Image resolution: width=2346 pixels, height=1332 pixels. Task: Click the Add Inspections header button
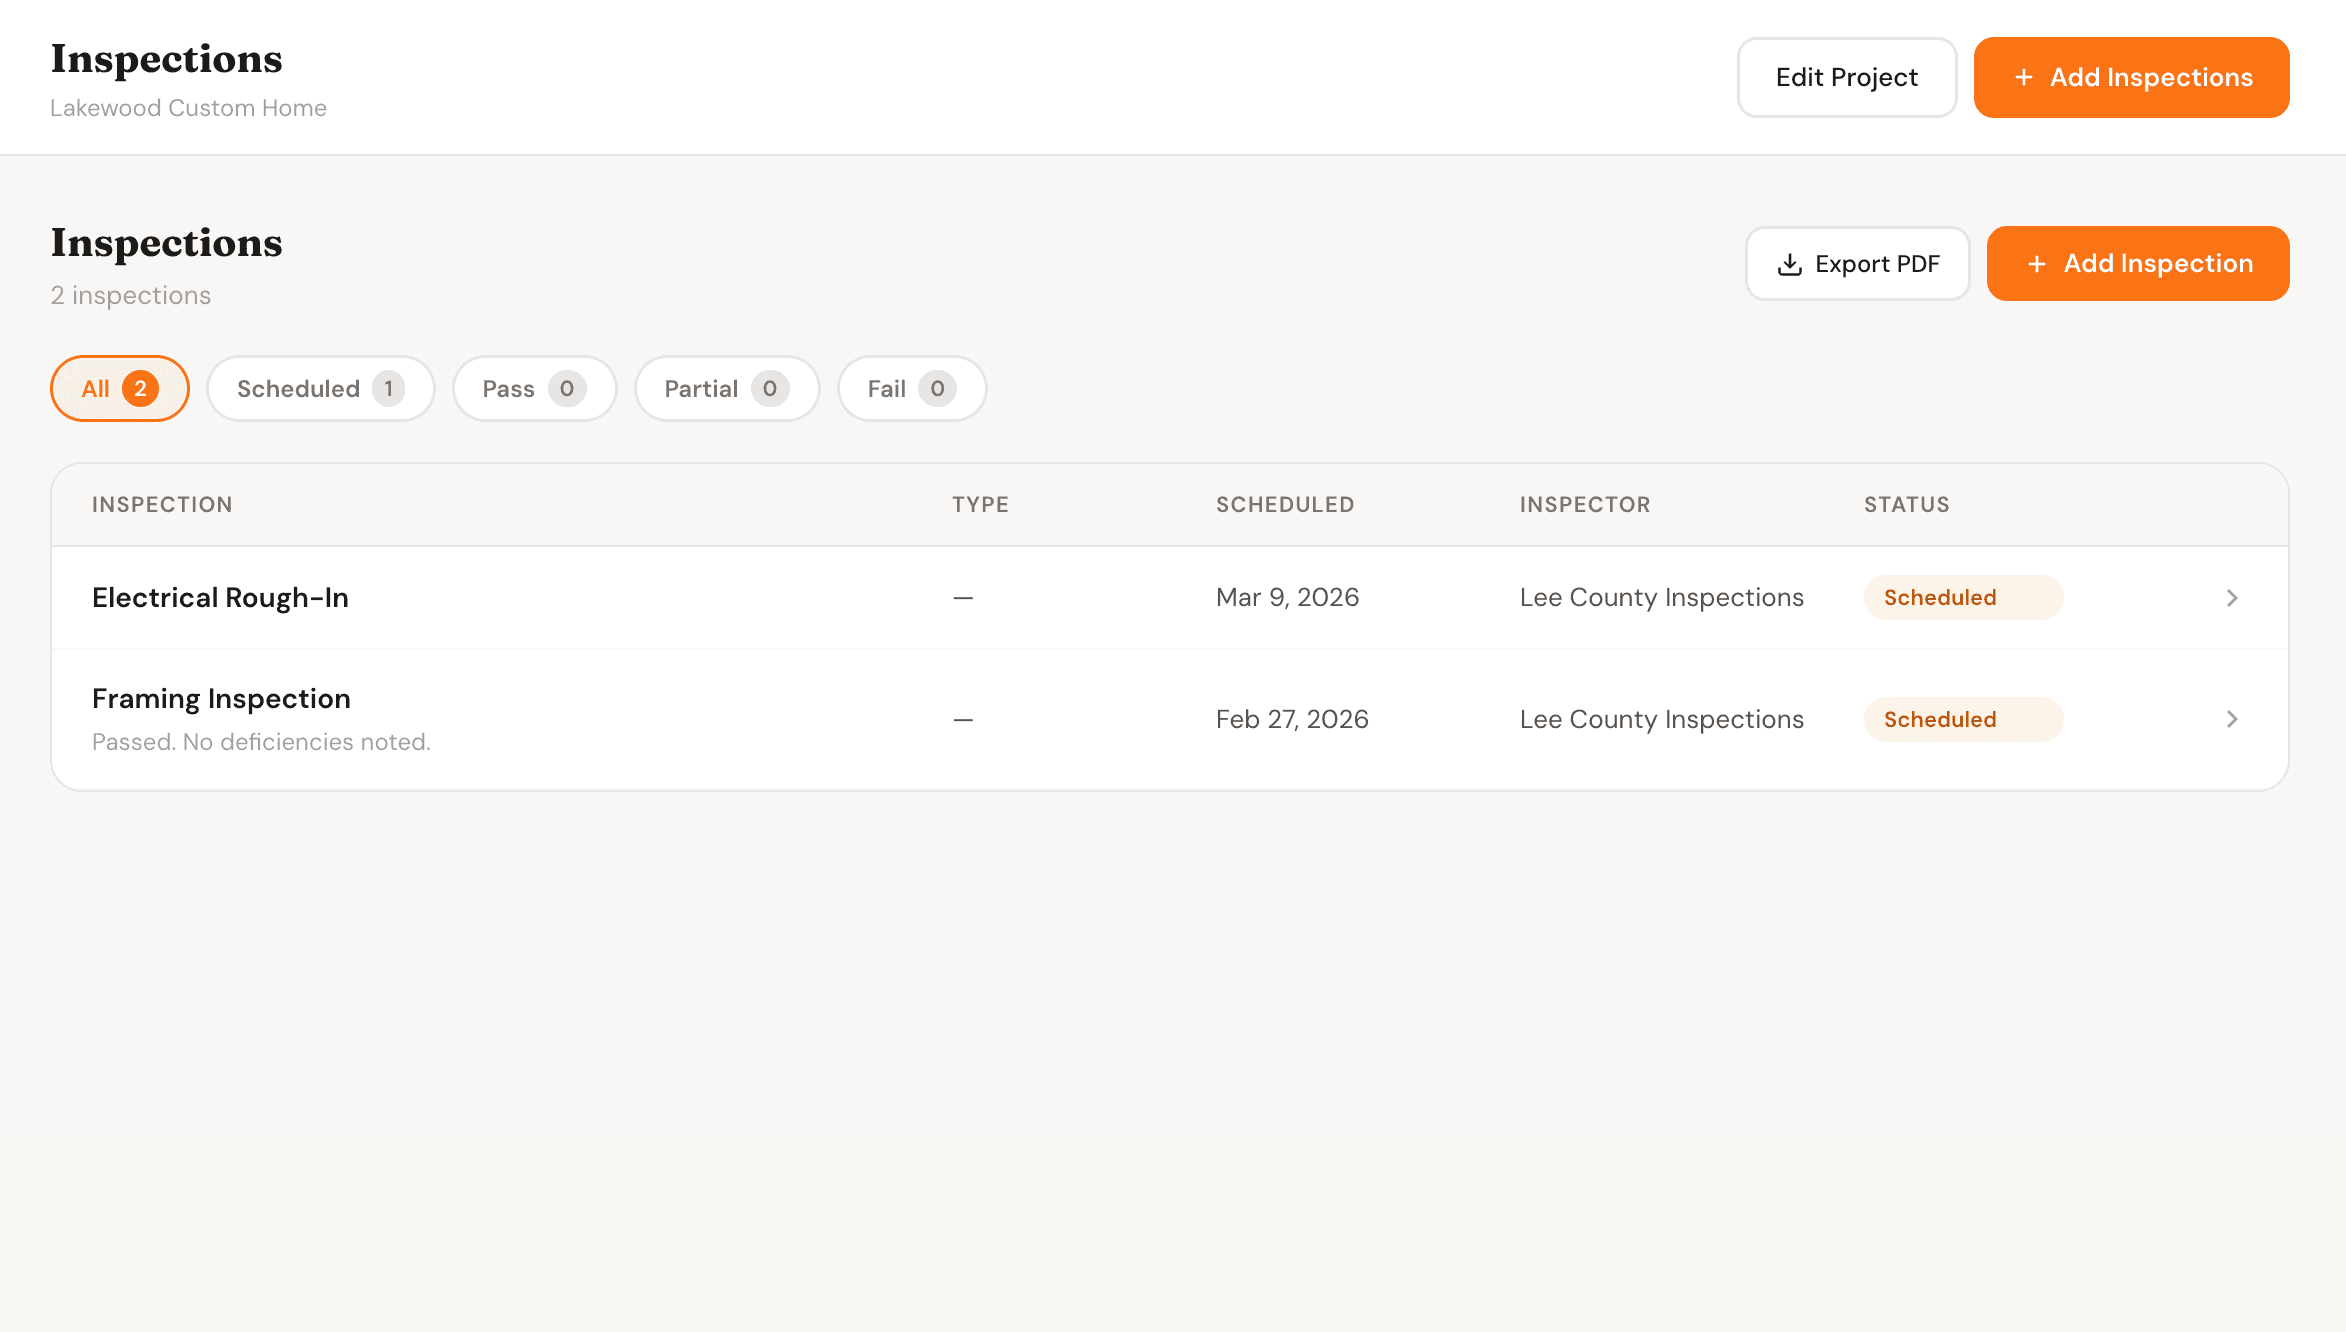tap(2131, 78)
